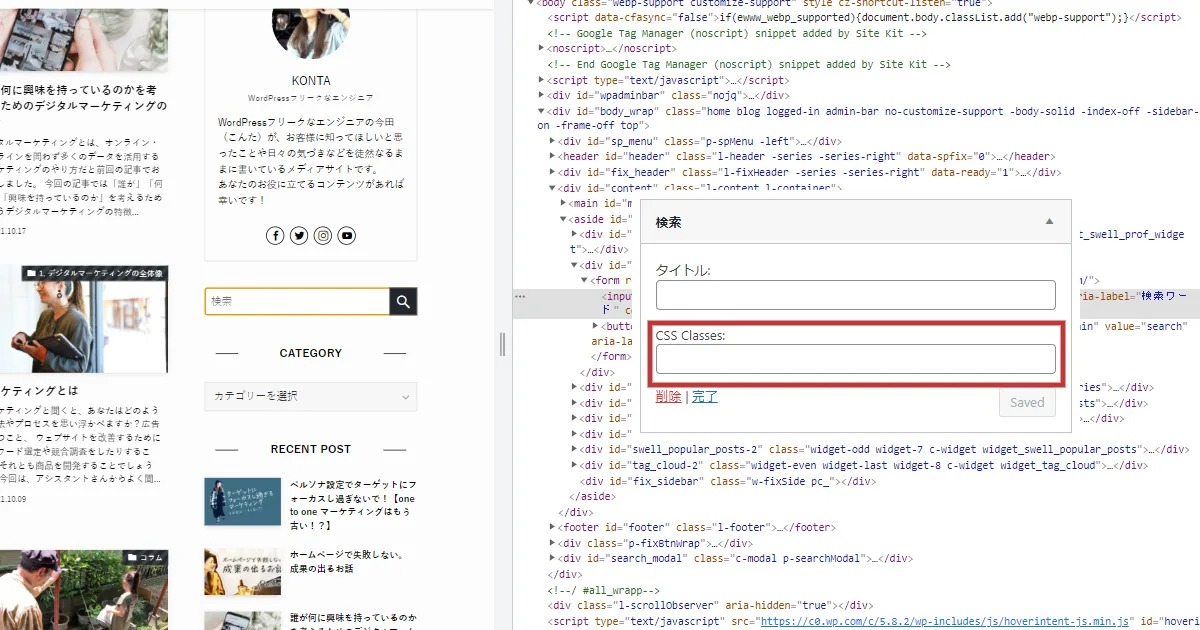Expand the div p-fixBtnWrap node
The height and width of the screenshot is (630, 1200).
coord(553,543)
